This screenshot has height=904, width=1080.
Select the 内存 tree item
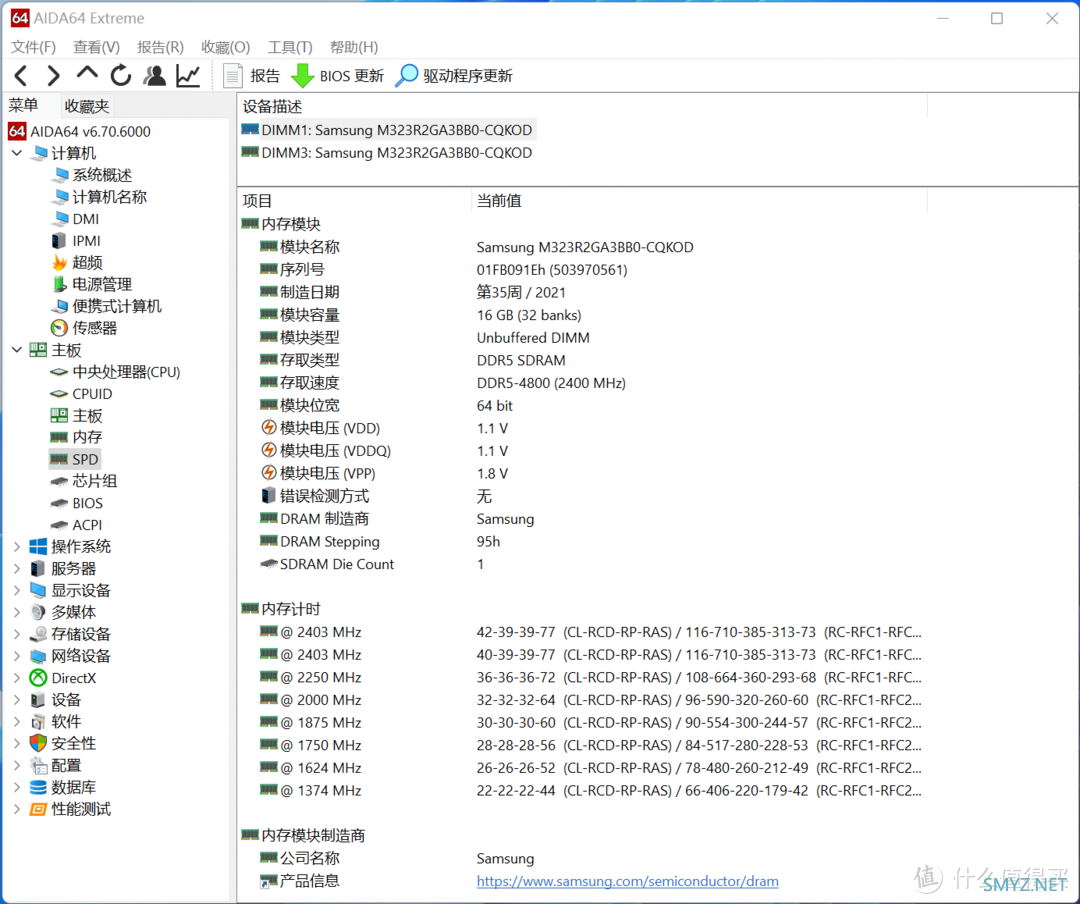click(76, 437)
